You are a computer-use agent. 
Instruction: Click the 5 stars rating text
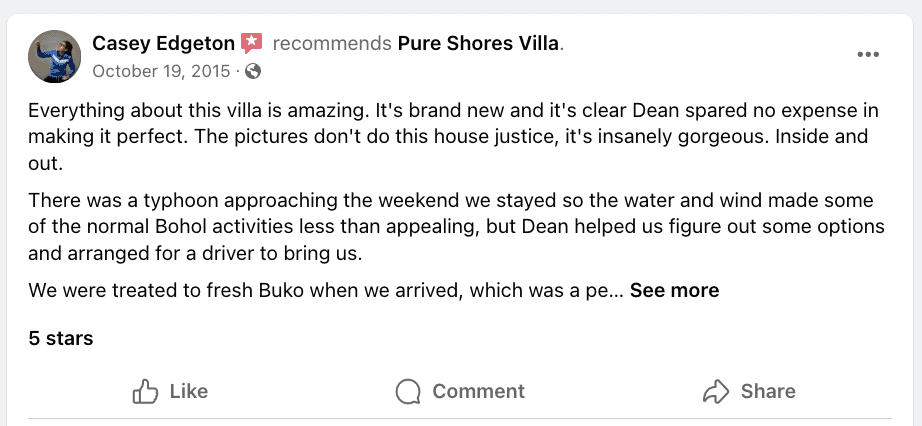tap(61, 338)
